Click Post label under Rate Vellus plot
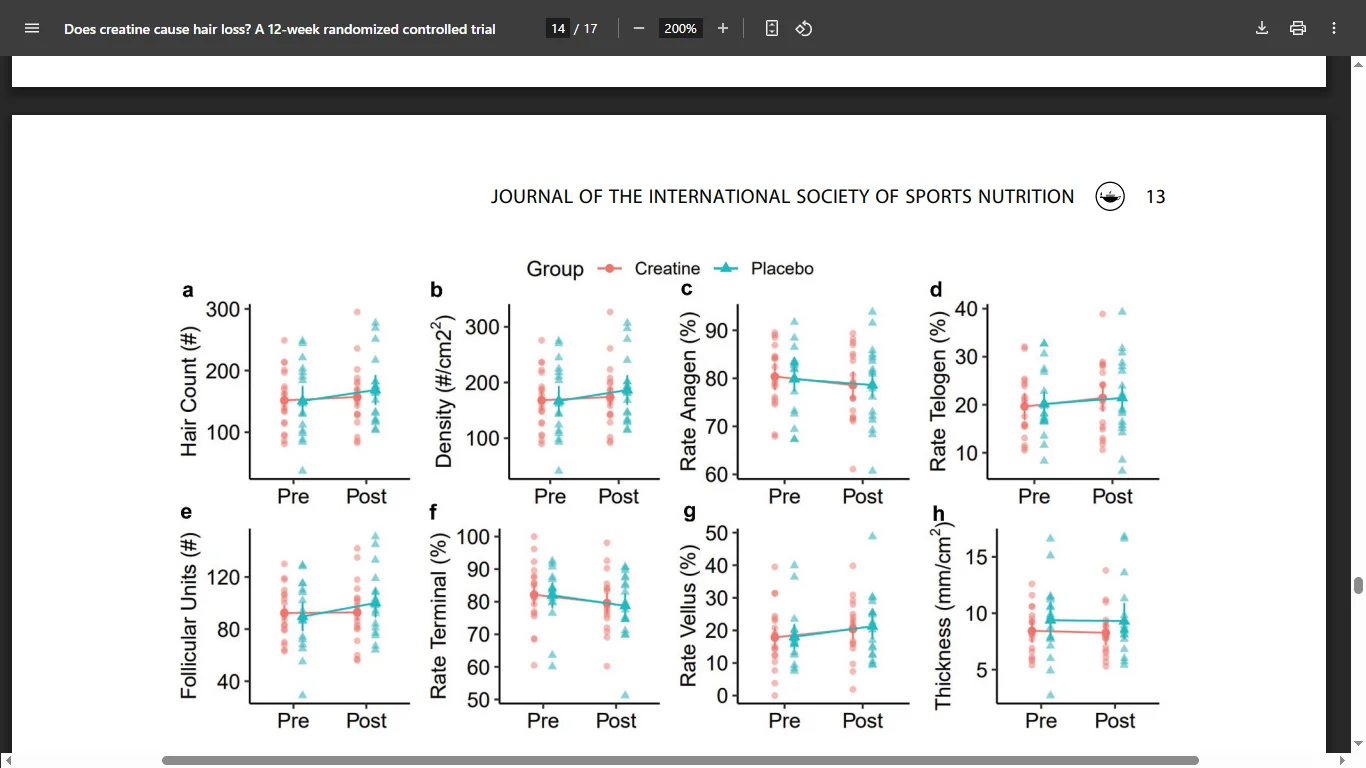This screenshot has width=1366, height=768. 862,721
